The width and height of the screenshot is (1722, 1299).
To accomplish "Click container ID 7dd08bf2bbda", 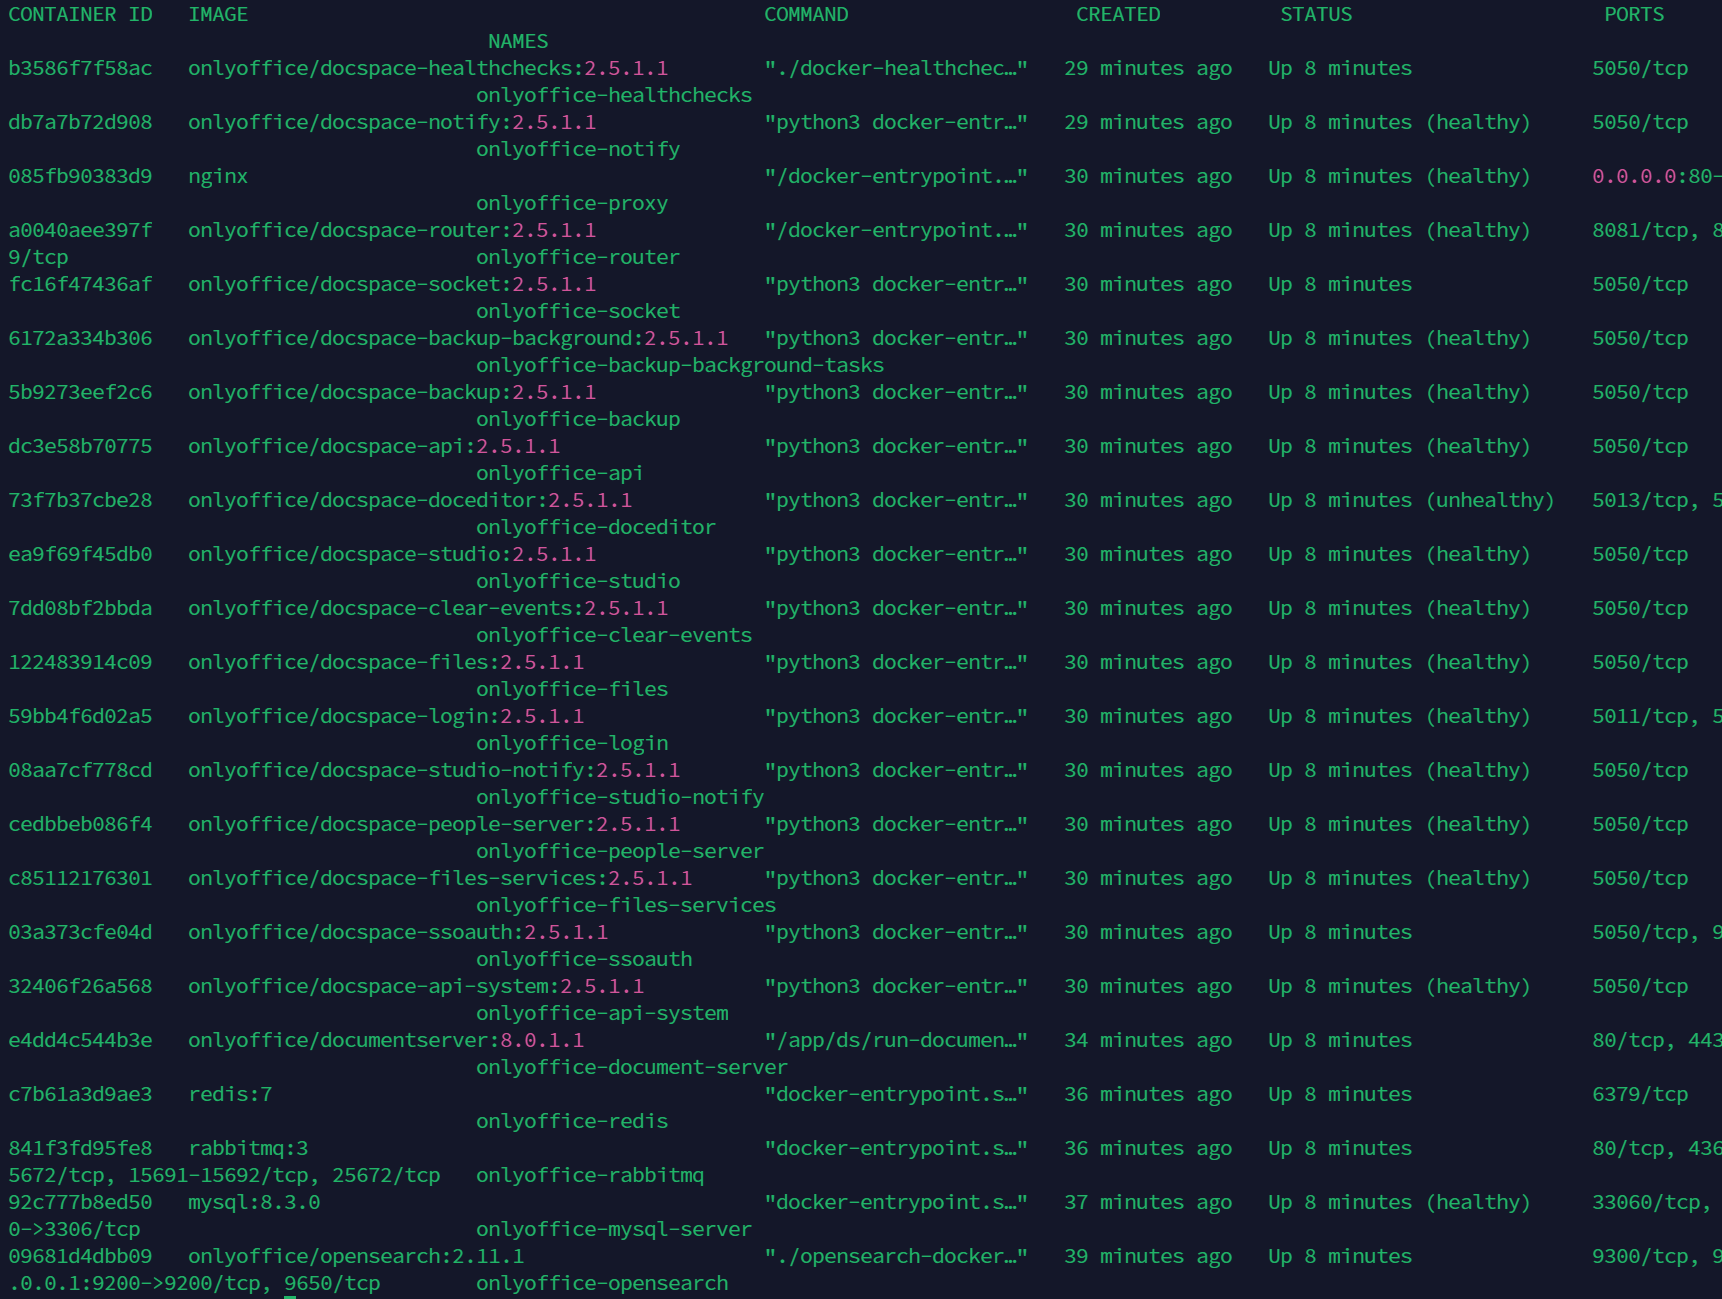I will (x=80, y=608).
